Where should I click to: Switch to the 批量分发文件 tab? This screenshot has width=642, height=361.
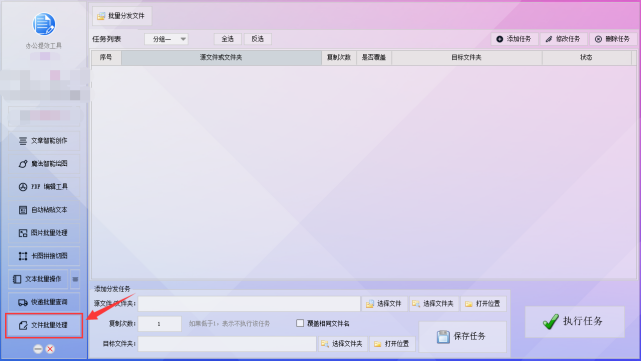pyautogui.click(x=122, y=16)
